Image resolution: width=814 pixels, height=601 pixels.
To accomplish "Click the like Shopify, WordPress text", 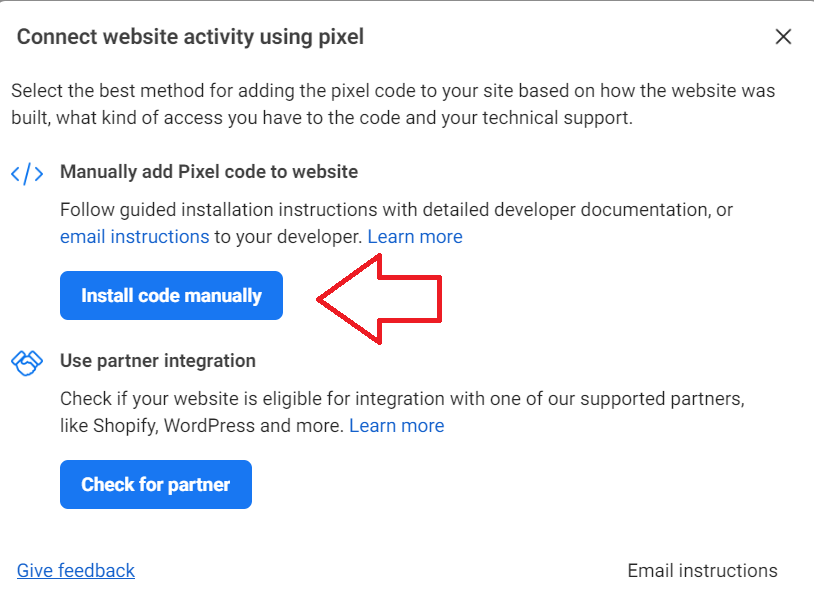I will pyautogui.click(x=202, y=426).
